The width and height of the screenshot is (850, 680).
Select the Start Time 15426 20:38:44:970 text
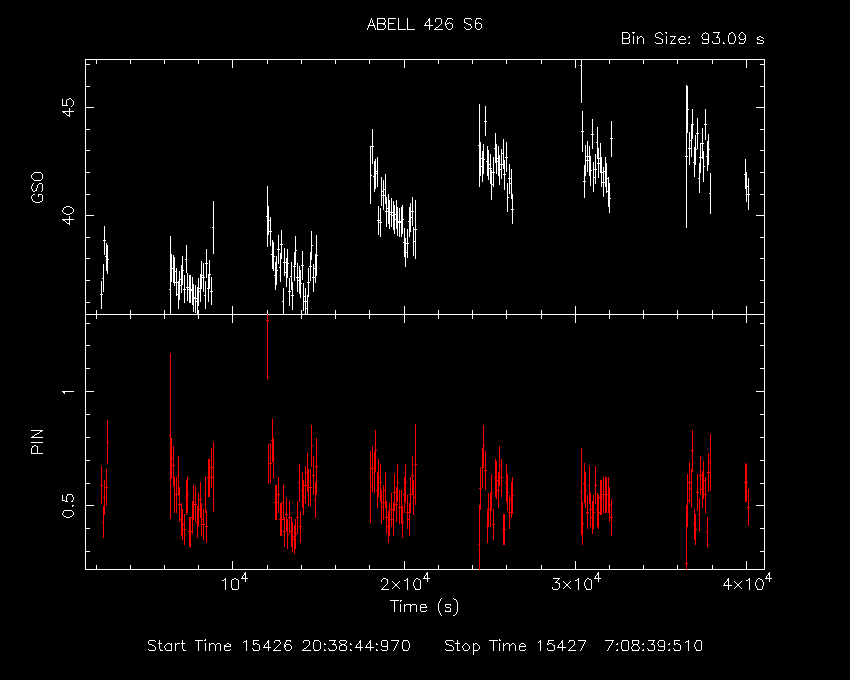point(279,646)
